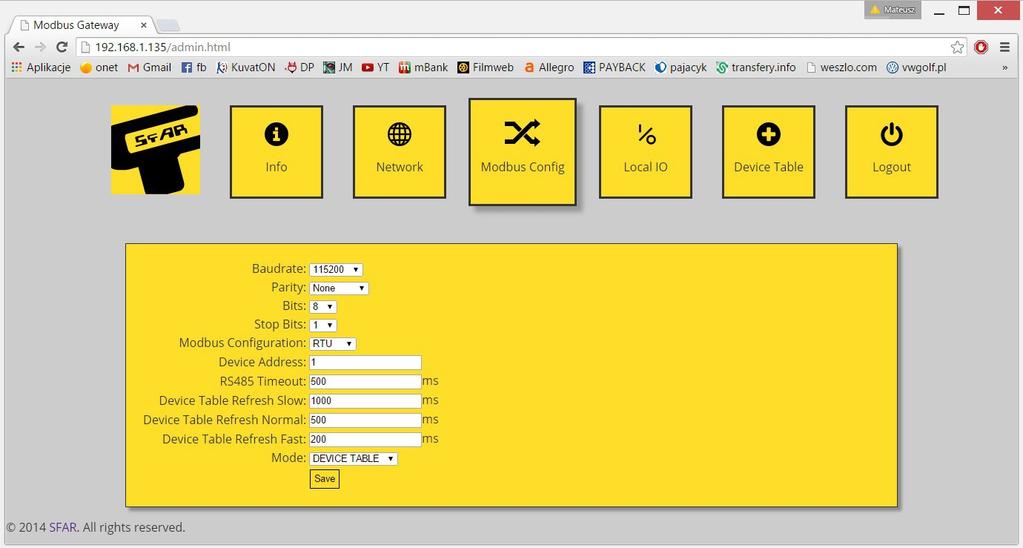Click the Device Table Refresh Normal field
Image resolution: width=1023 pixels, height=548 pixels.
tap(365, 420)
